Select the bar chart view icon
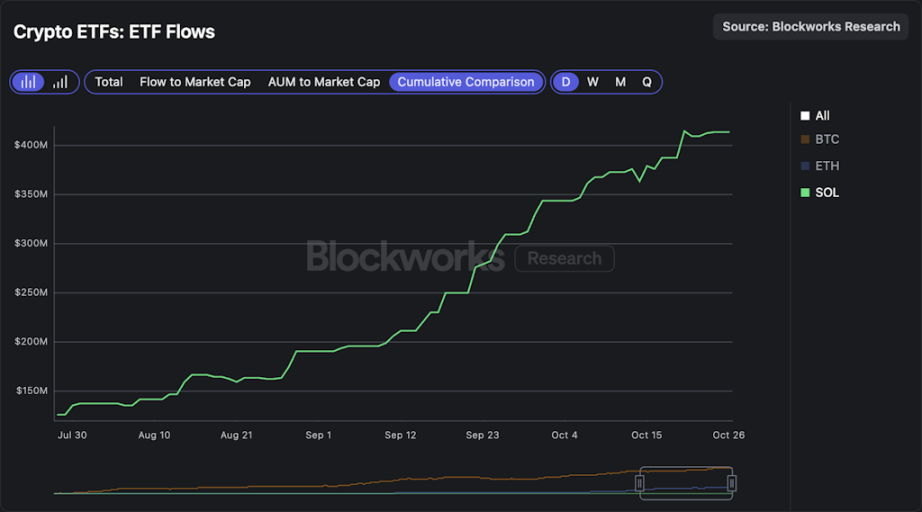Screen dimensions: 922x512 [x=30, y=82]
